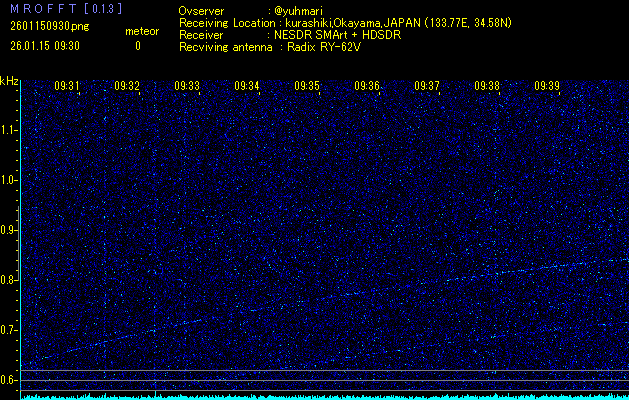The width and height of the screenshot is (629, 400).
Task: Click the 09:35 timeline label
Action: point(307,86)
